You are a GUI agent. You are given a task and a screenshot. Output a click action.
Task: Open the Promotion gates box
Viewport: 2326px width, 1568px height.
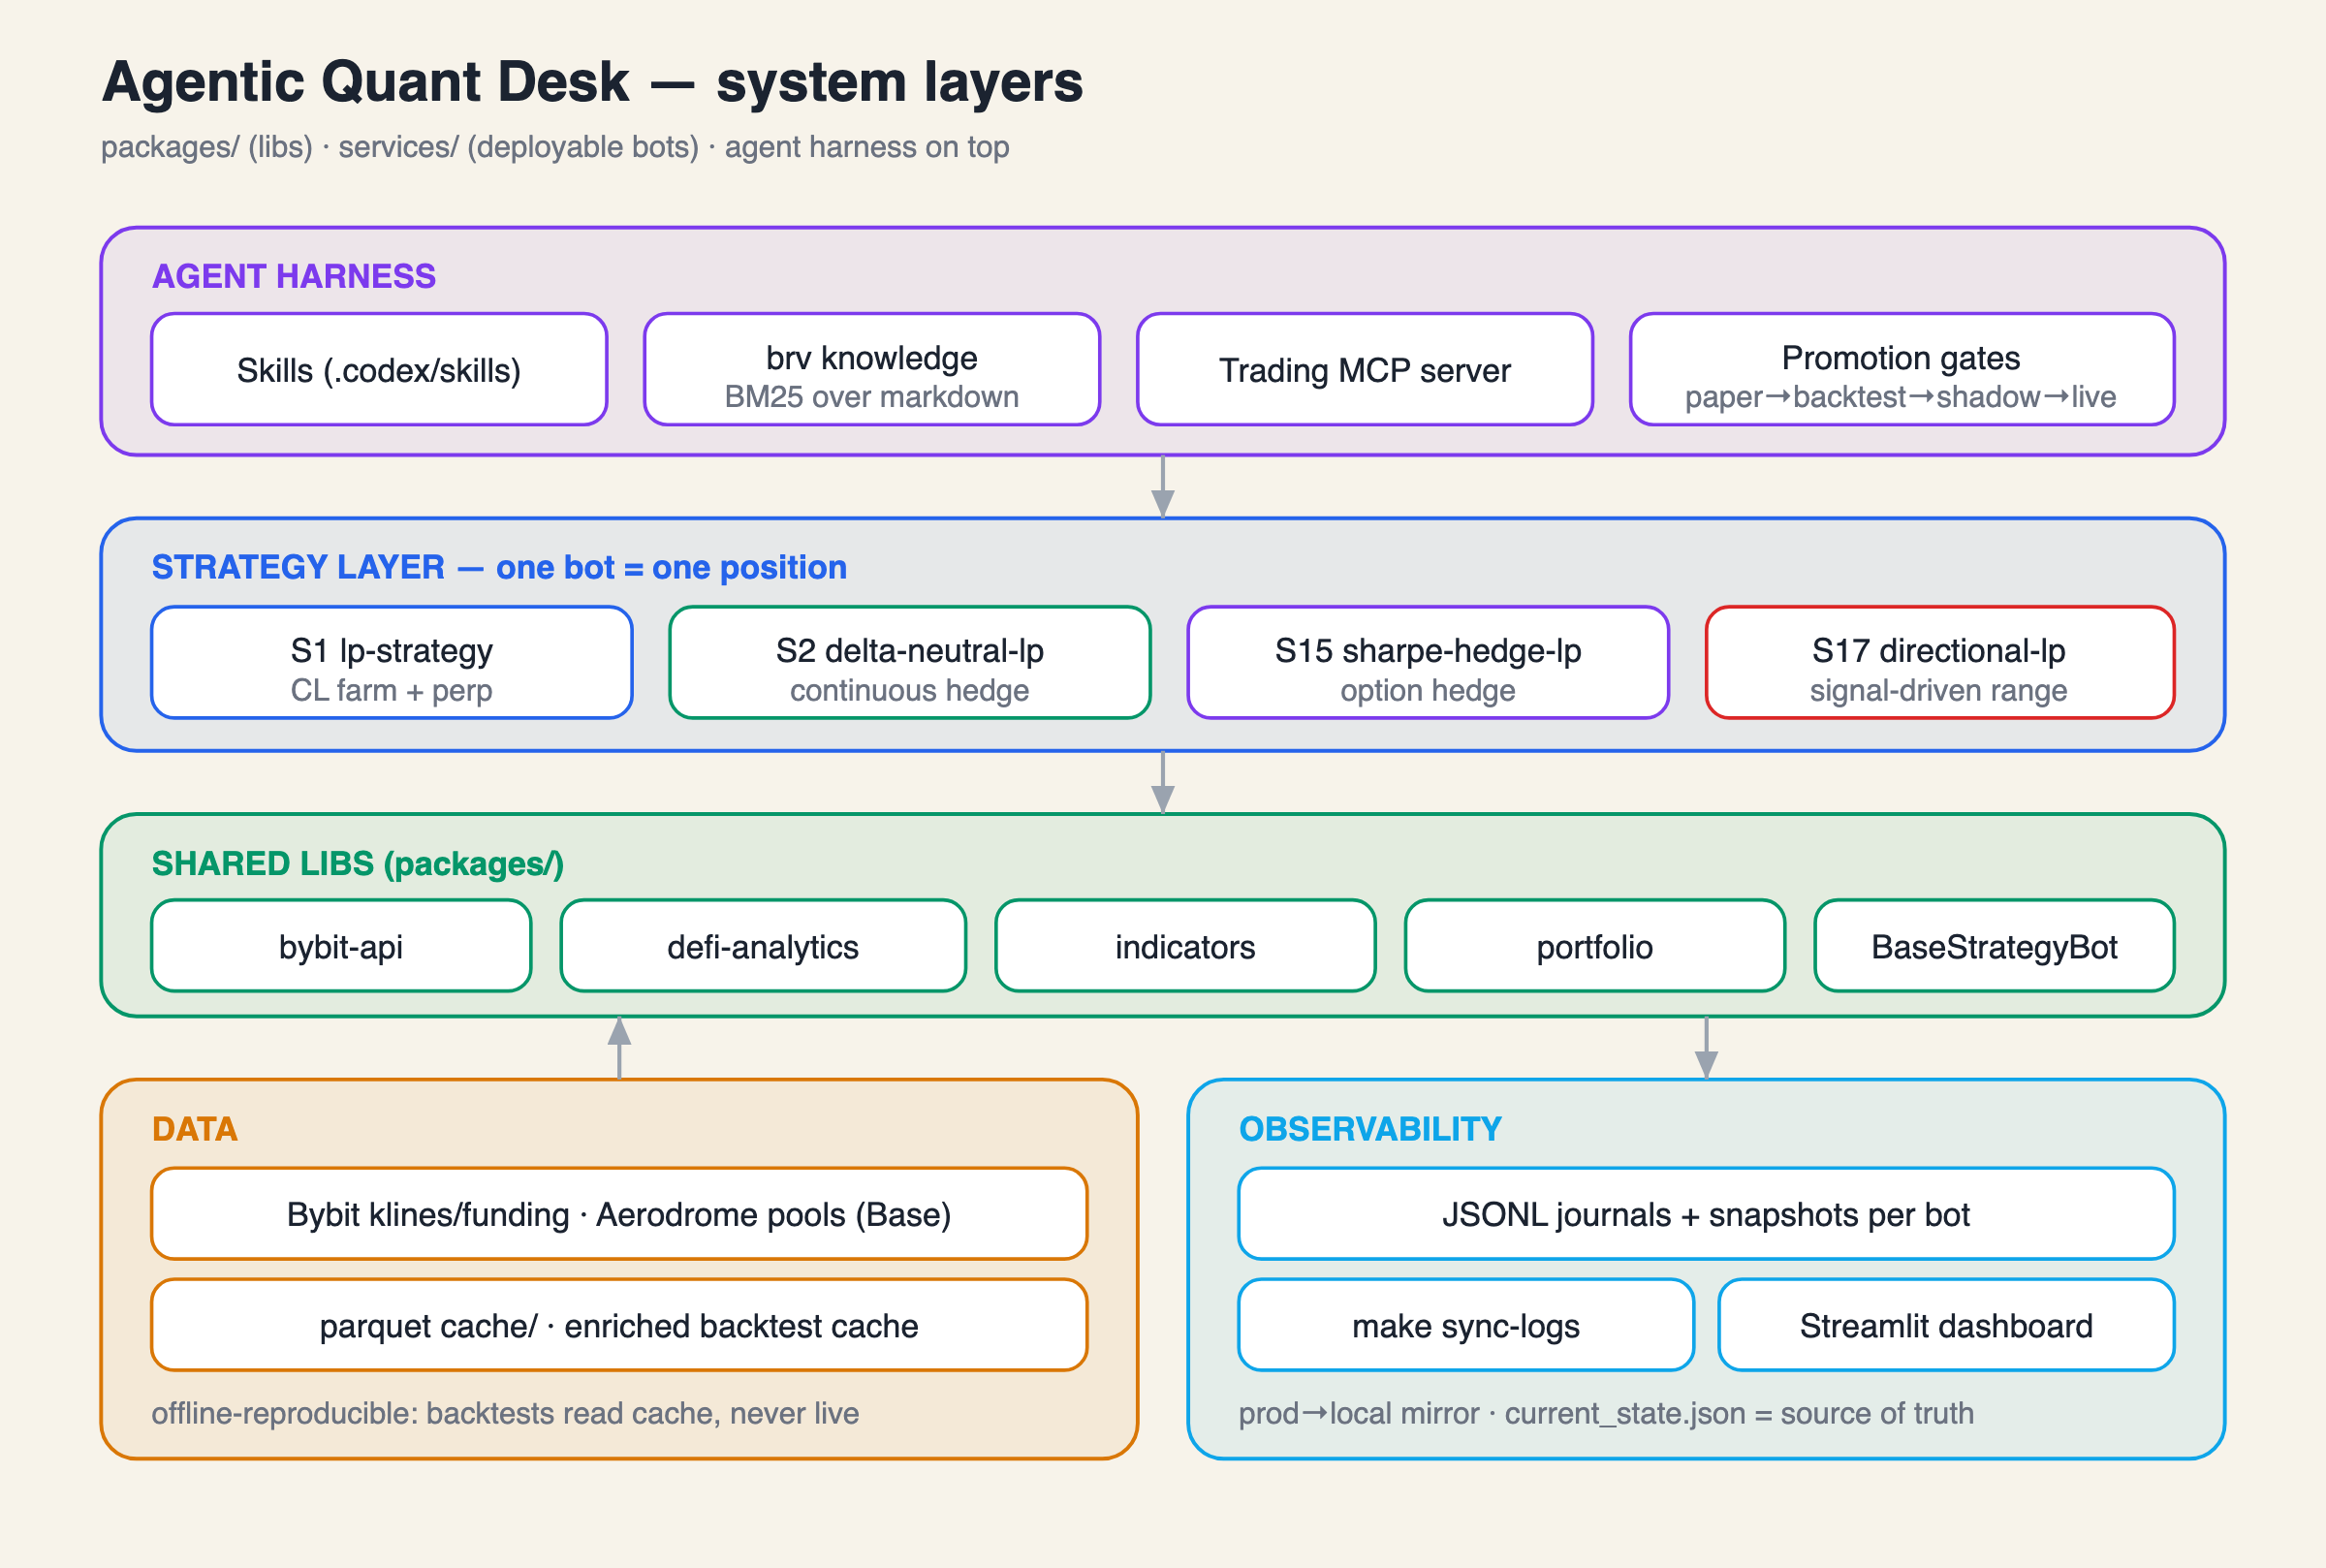tap(1902, 369)
